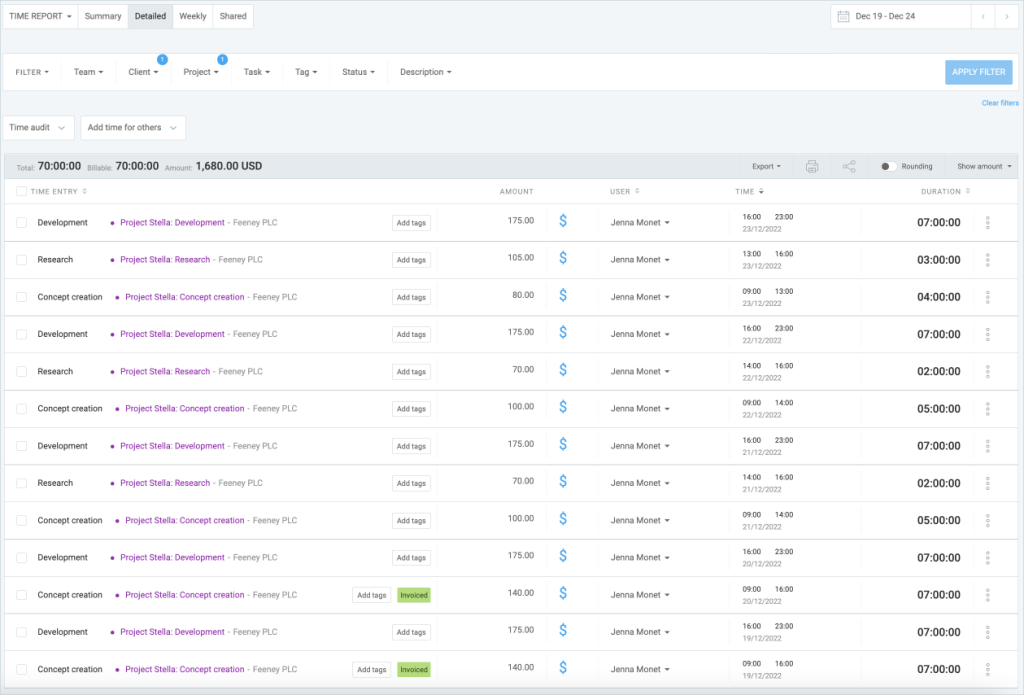The height and width of the screenshot is (695, 1024).
Task: Go to previous date range arrow
Action: point(983,16)
